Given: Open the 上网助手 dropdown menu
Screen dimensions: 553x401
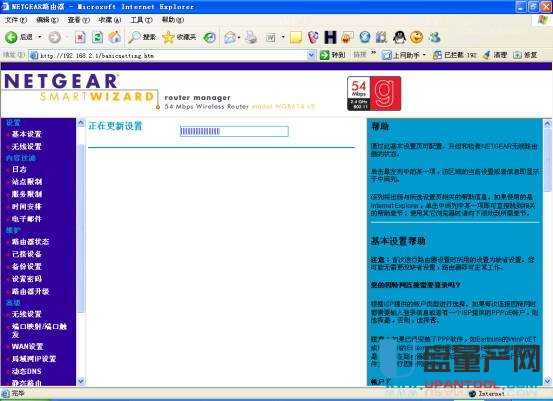Looking at the screenshot, I should click(x=424, y=55).
